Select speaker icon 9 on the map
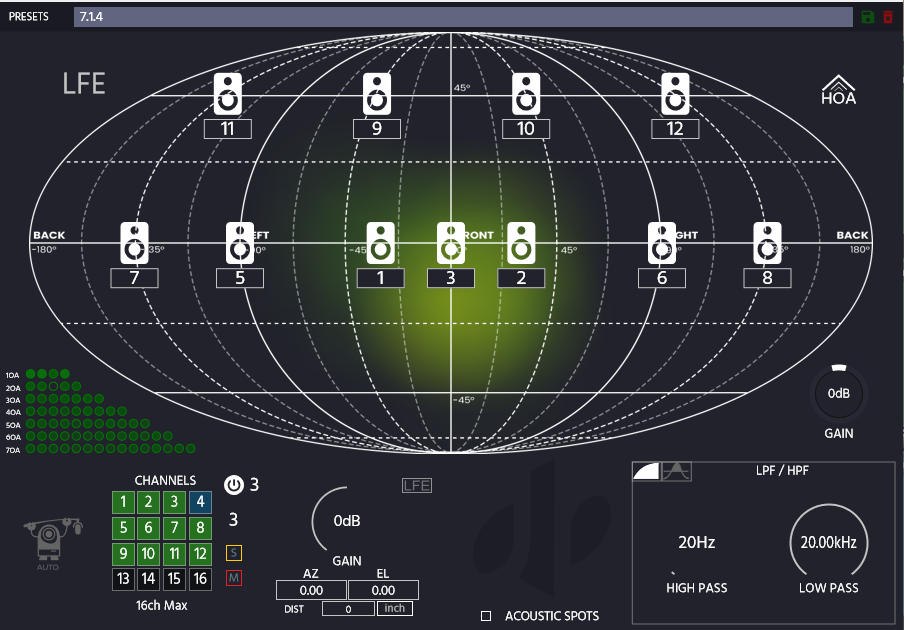Image resolution: width=904 pixels, height=630 pixels. pyautogui.click(x=376, y=94)
